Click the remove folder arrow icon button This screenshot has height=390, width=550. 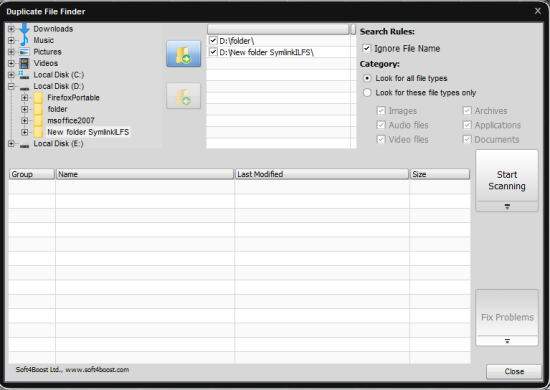point(183,96)
